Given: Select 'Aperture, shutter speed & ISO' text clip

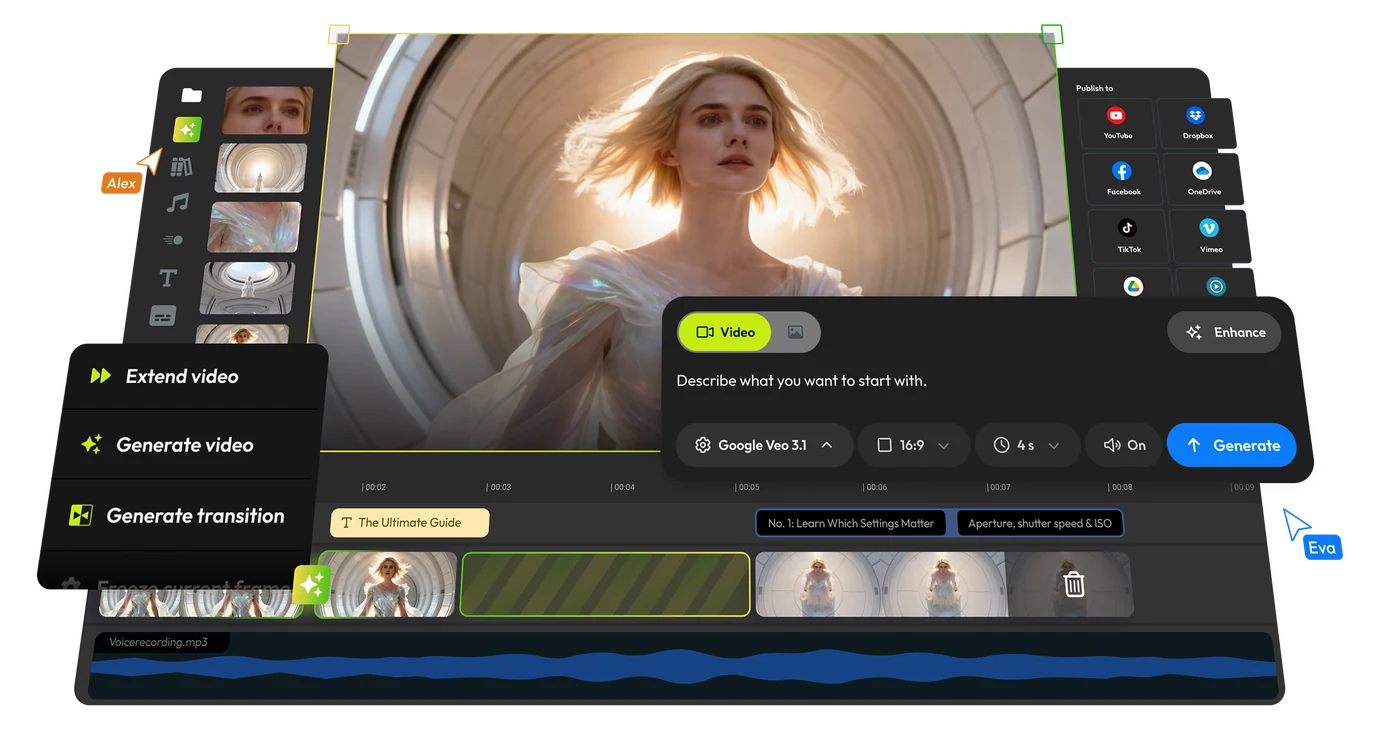Looking at the screenshot, I should point(1040,523).
